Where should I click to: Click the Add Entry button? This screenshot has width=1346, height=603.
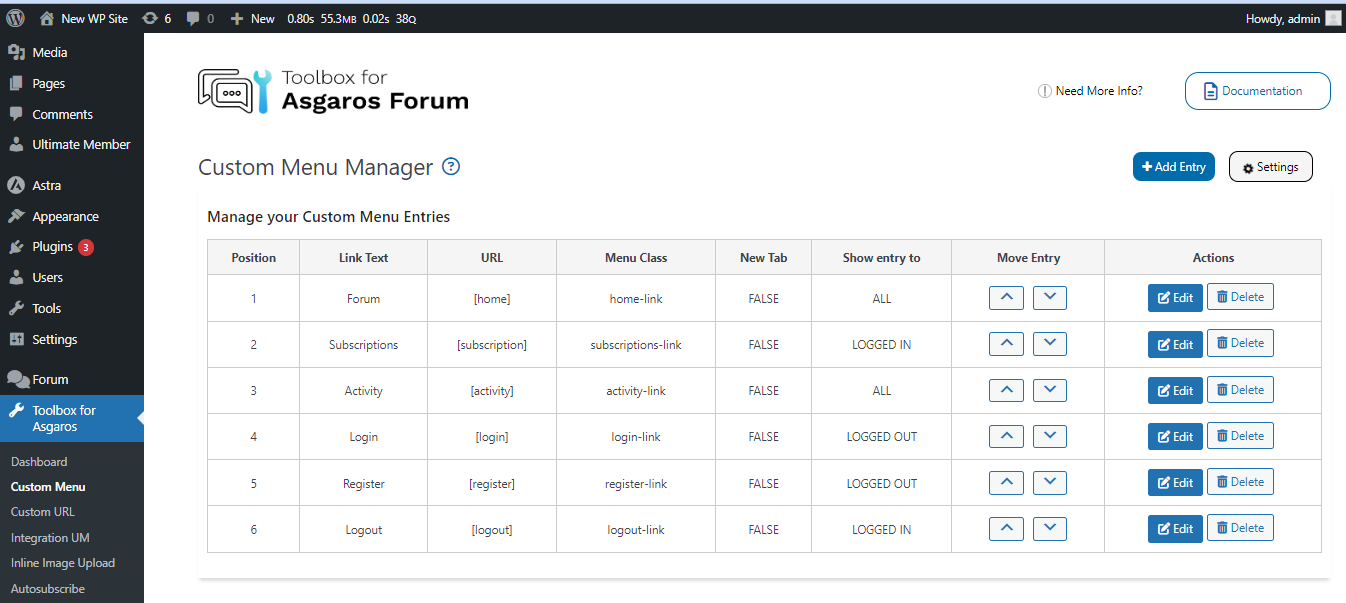click(1174, 167)
